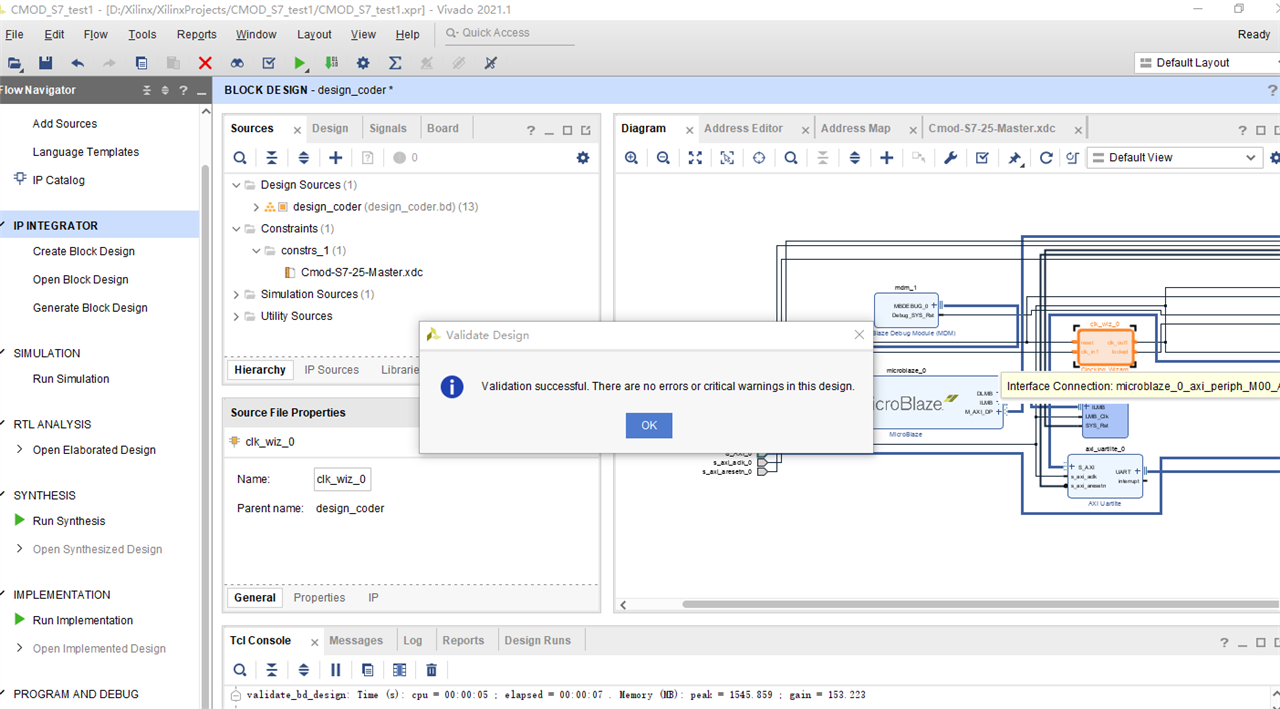Screen dimensions: 1280x709
Task: Add sources with the plus in Sources
Action: 336,157
